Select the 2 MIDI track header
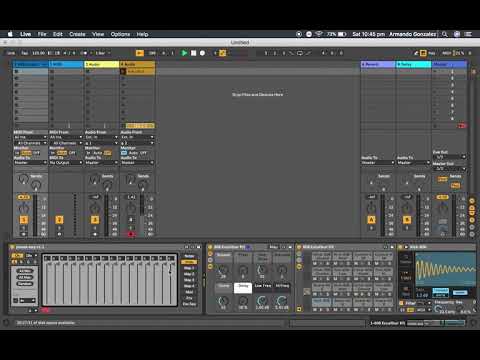480x360 pixels. pyautogui.click(x=66, y=64)
